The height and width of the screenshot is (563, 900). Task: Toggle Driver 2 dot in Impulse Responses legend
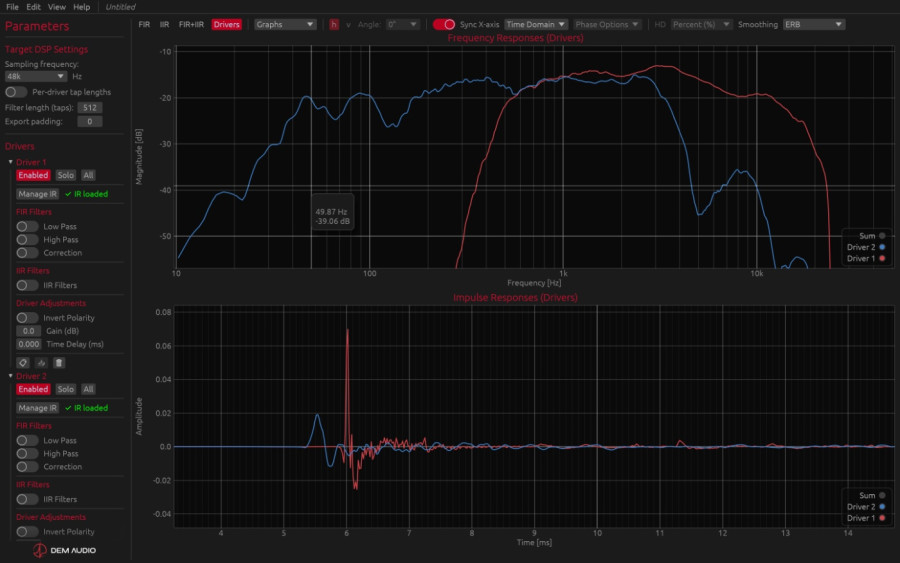point(882,507)
